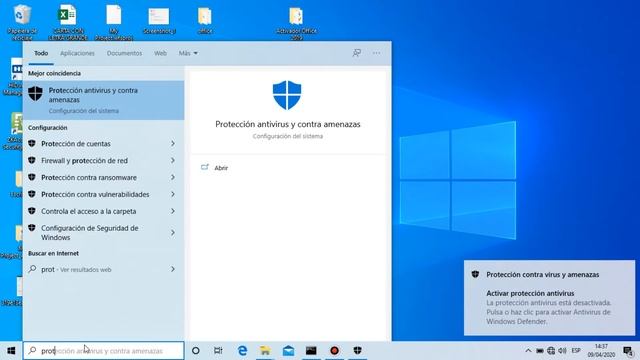
Task: Click the volume speaker tray icon
Action: coord(562,351)
